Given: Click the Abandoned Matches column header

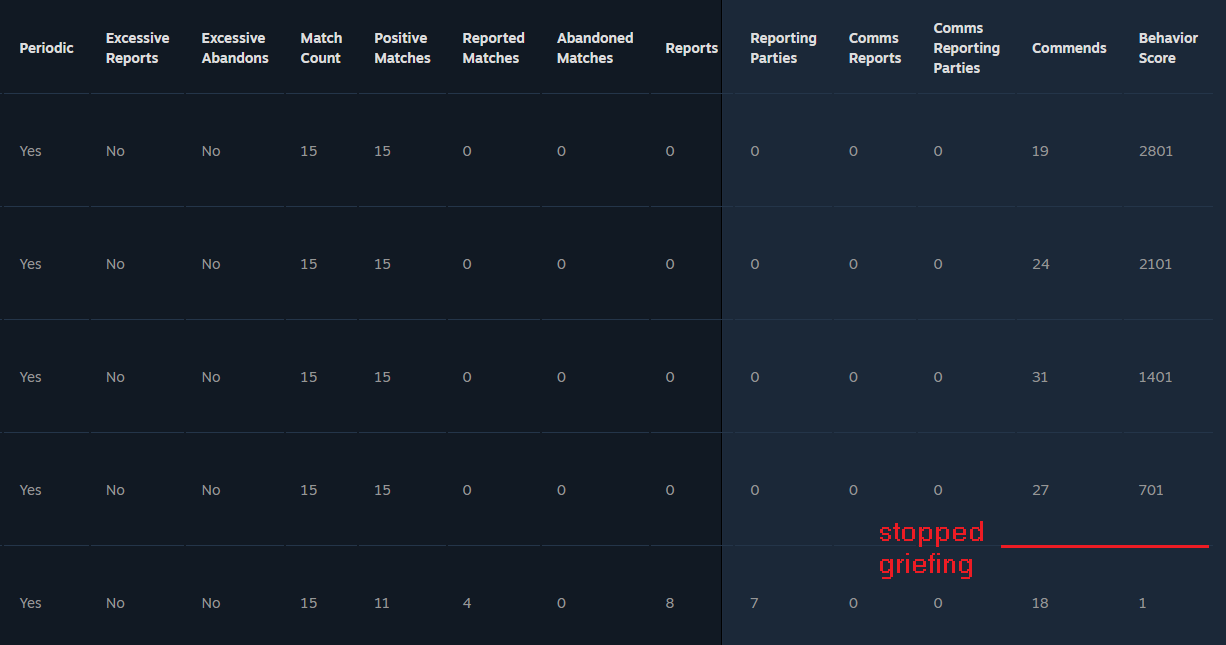Looking at the screenshot, I should tap(595, 48).
